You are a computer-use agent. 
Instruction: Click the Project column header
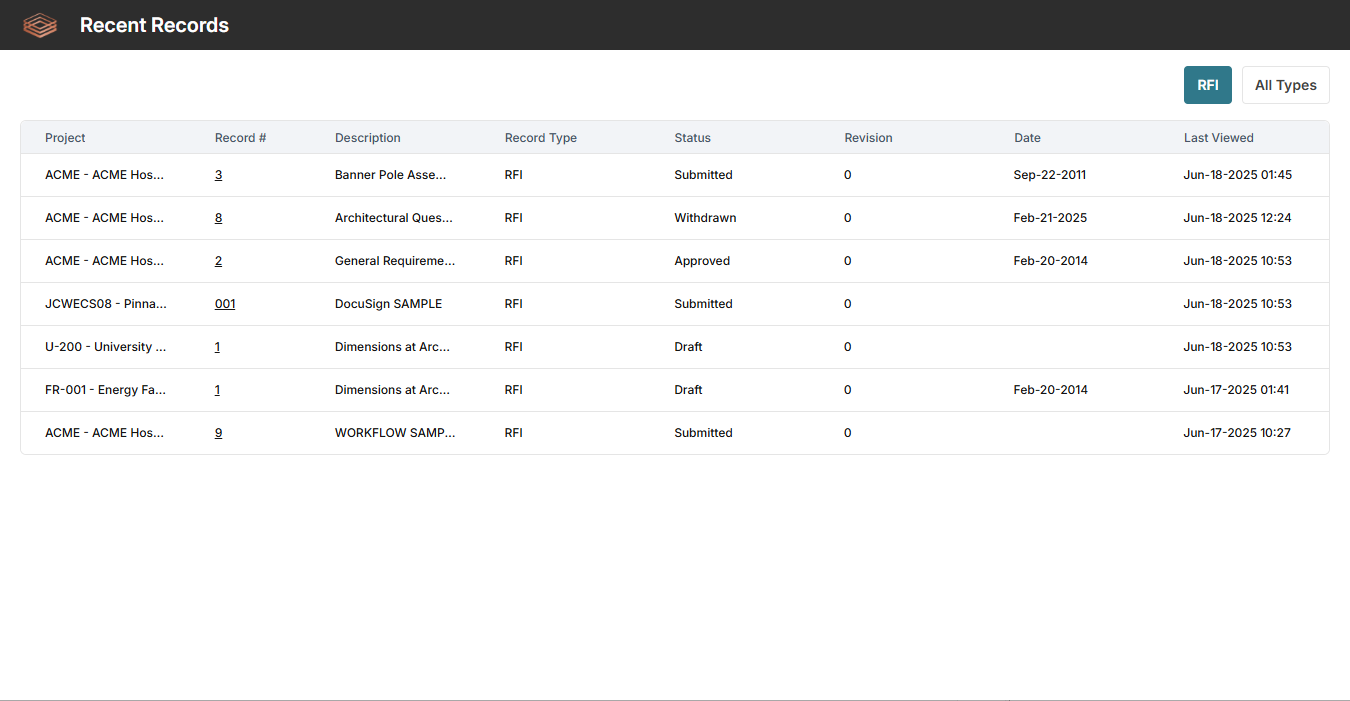click(65, 138)
